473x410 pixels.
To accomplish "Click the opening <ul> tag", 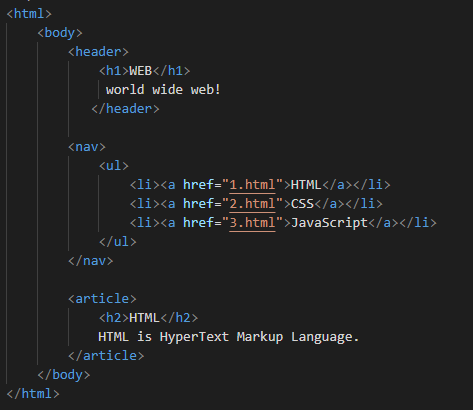I will coord(114,166).
